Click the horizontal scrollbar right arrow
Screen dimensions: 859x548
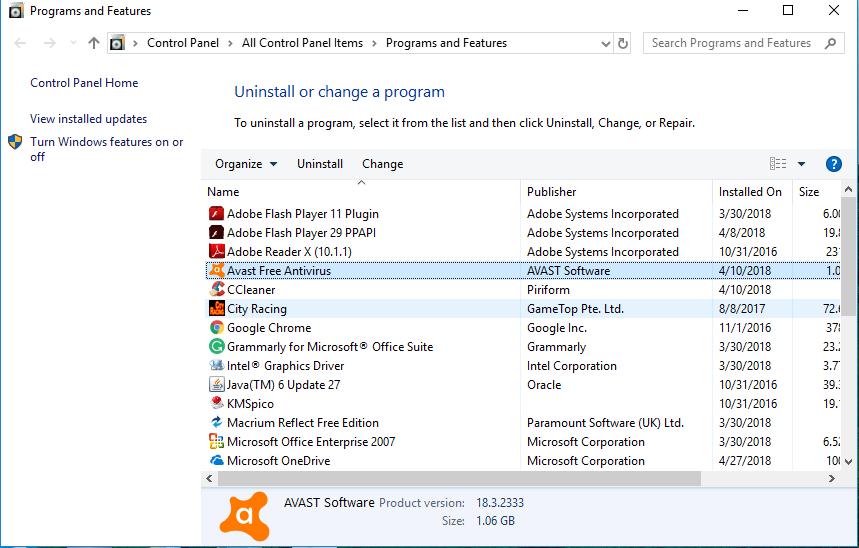832,478
